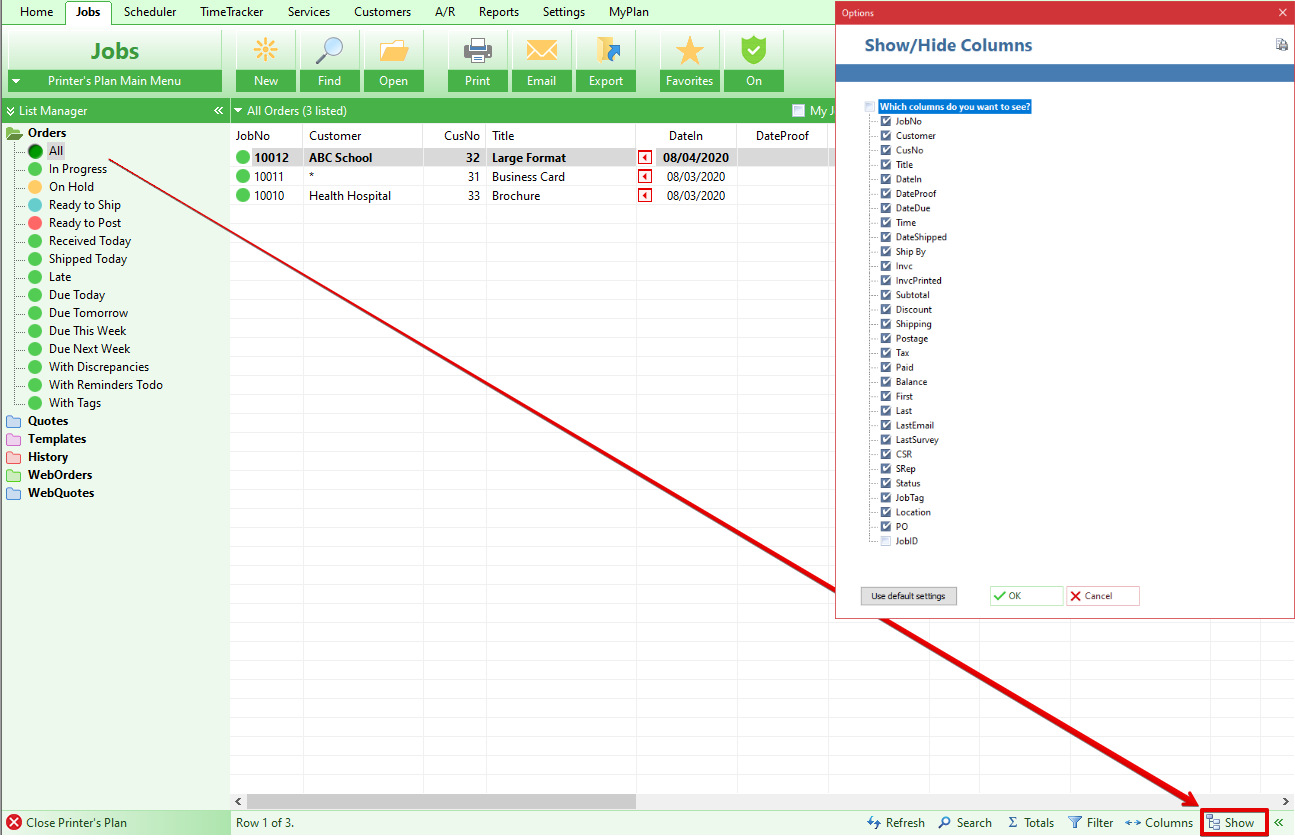Expand the WebOrders folder
Image resolution: width=1295 pixels, height=840 pixels.
(14, 475)
